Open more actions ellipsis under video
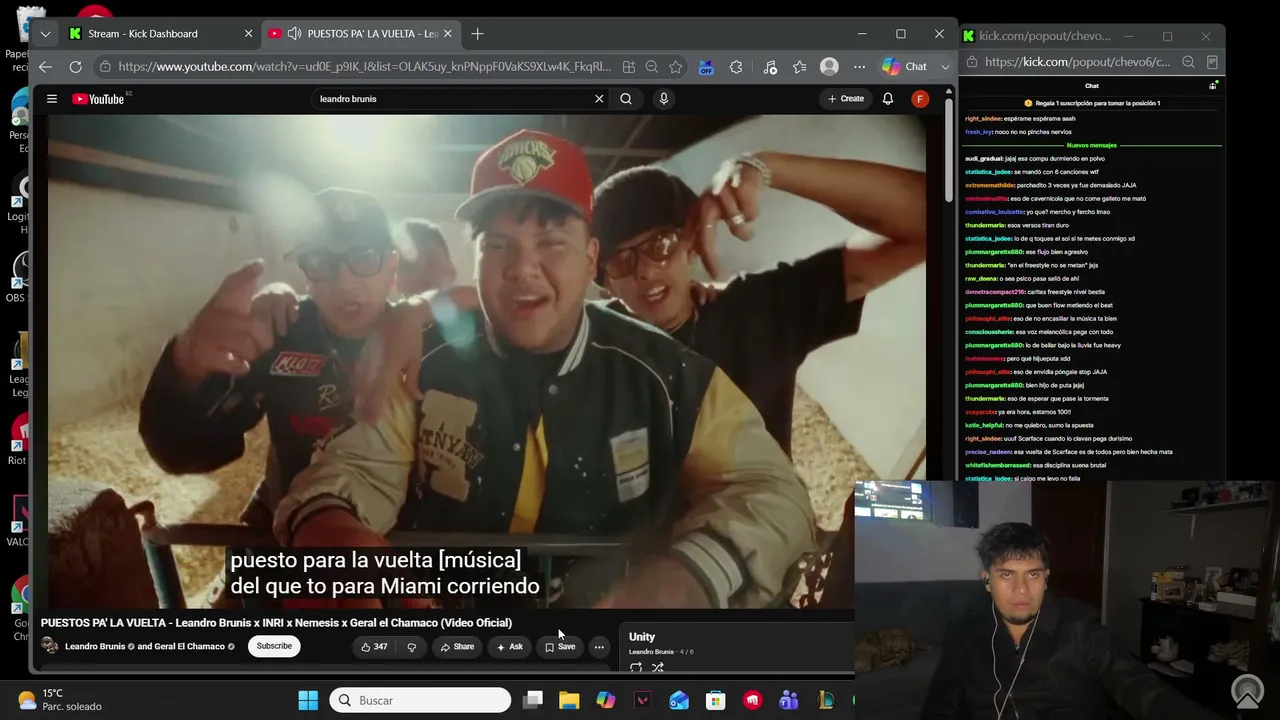Screen dimensions: 1280x720 [599, 647]
